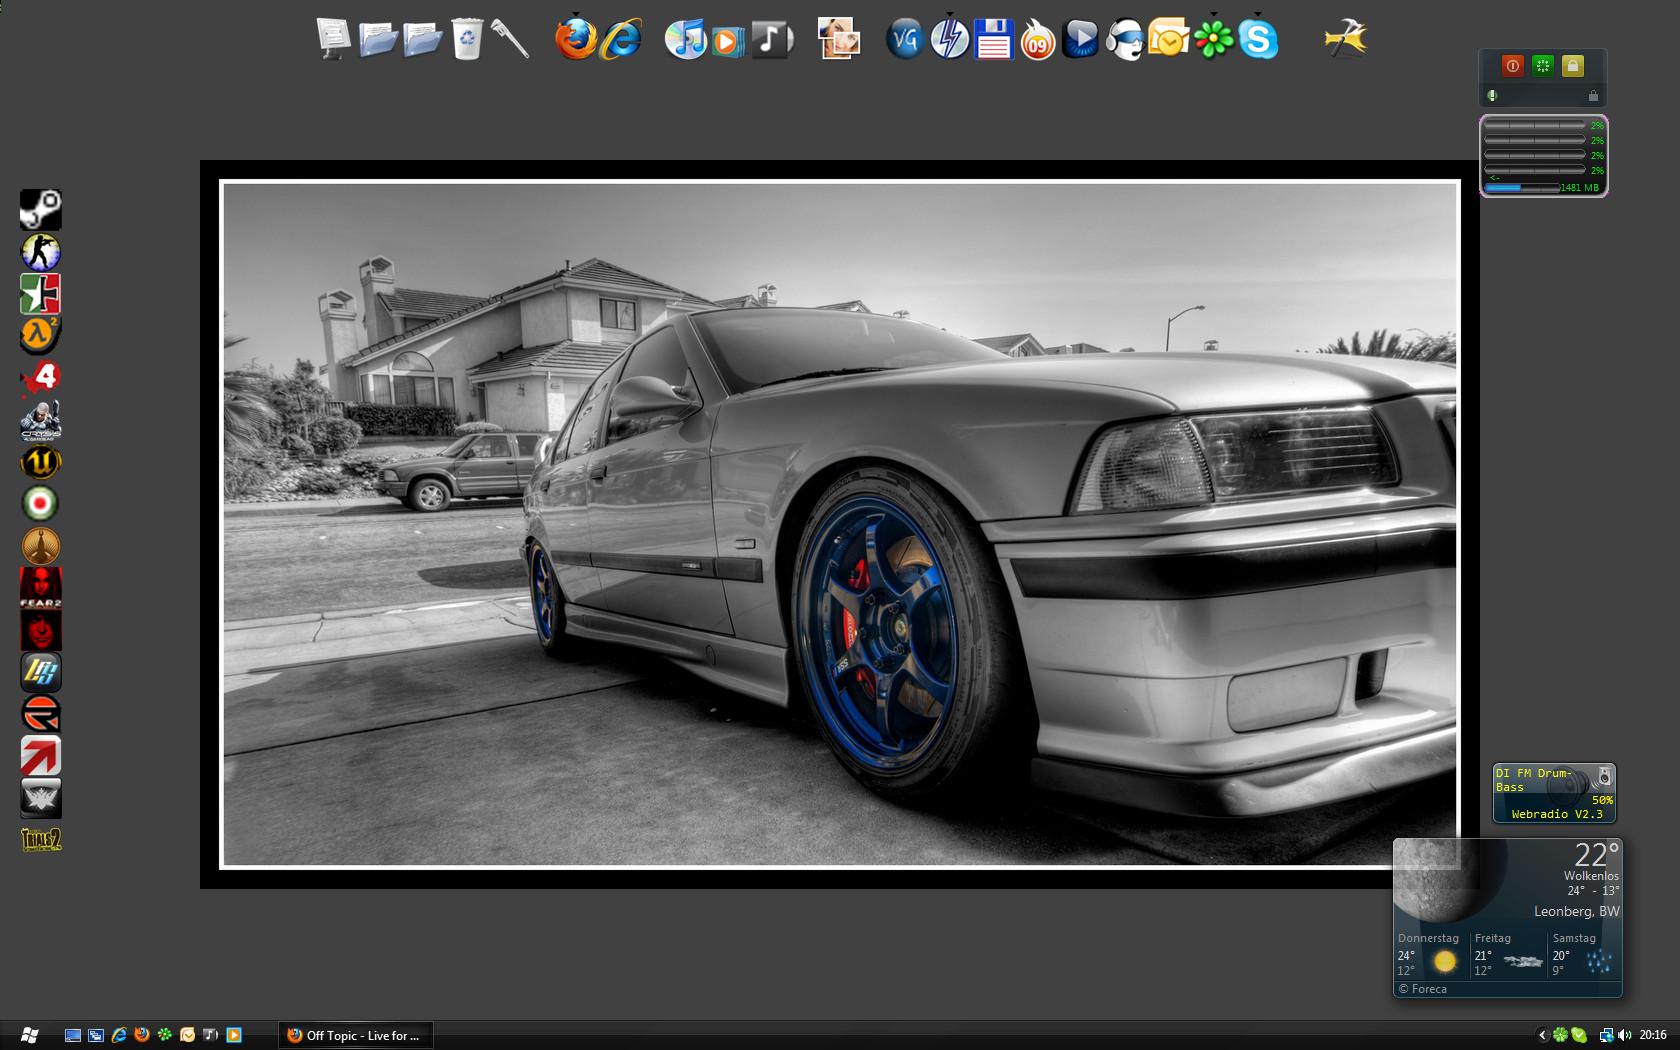Click the yellow lock button in power widget
Screen dimensions: 1680x1050
coord(1573,66)
